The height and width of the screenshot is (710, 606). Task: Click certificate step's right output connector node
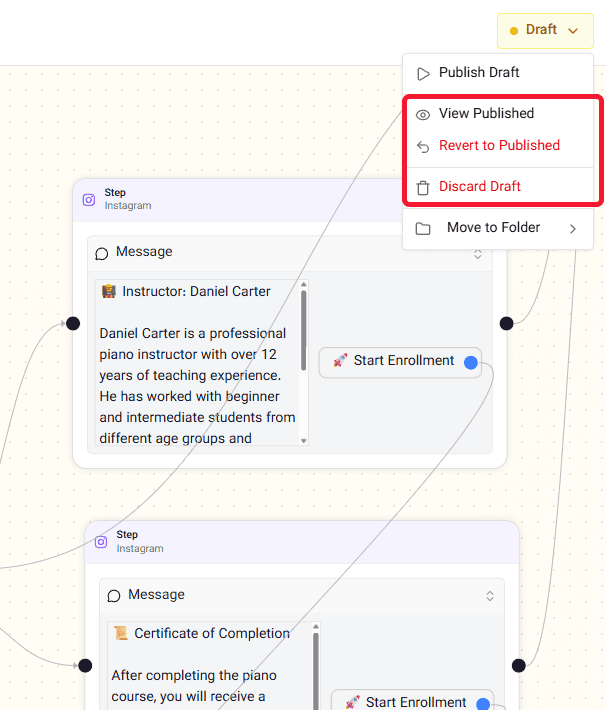pyautogui.click(x=519, y=665)
